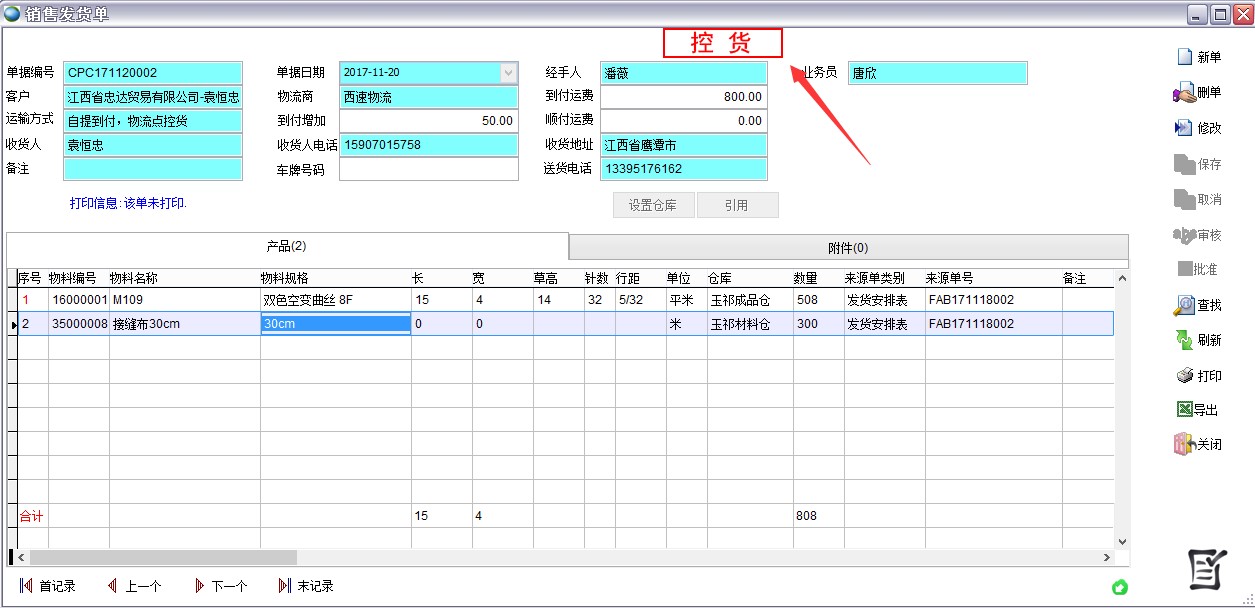This screenshot has height=608, width=1255.
Task: Expand the 单据日期 date dropdown
Action: coord(508,73)
